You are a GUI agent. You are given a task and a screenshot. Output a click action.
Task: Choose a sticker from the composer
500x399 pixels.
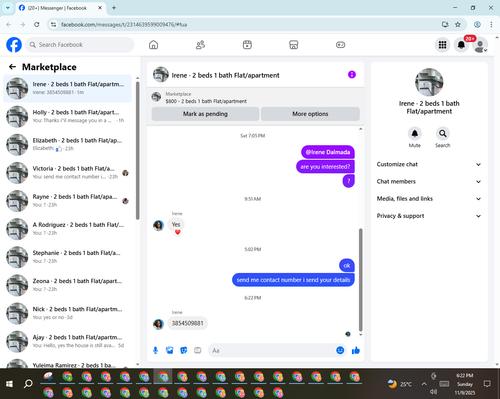(184, 350)
